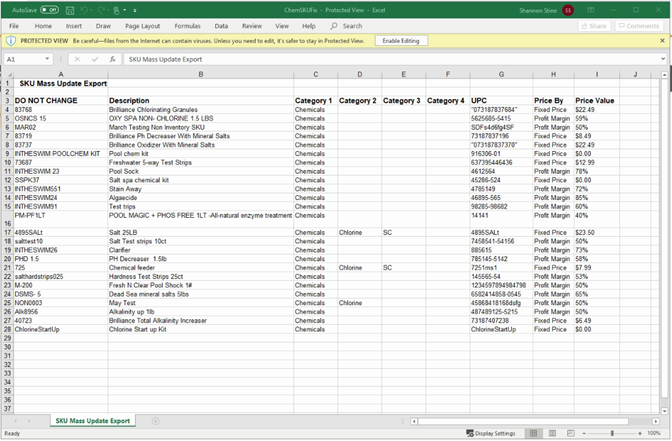Click the Search magnifier box
Viewport: 672px width, 441px height.
point(346,26)
